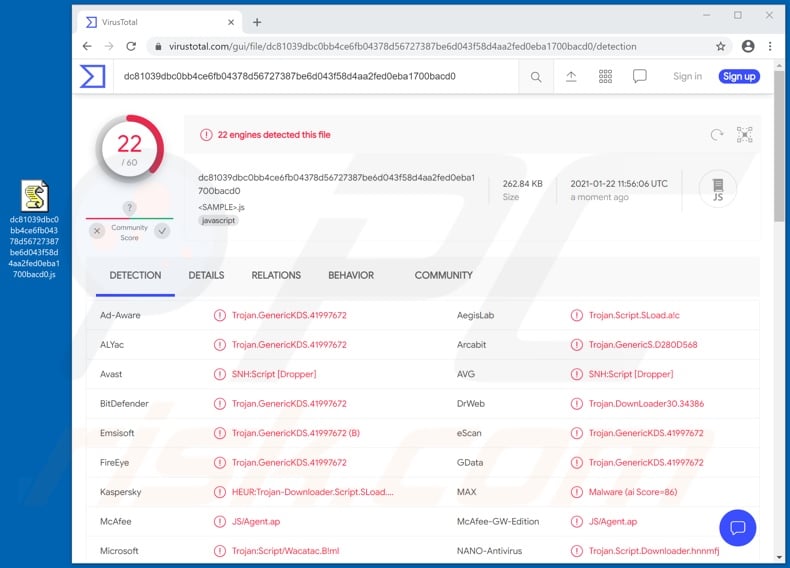This screenshot has height=568, width=790.
Task: Open the blue chat bubble button
Action: click(738, 528)
